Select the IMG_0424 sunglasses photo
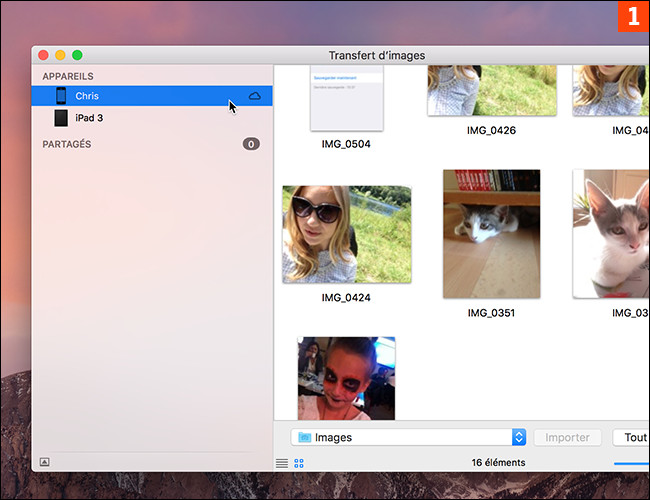Image resolution: width=650 pixels, height=500 pixels. [x=346, y=235]
